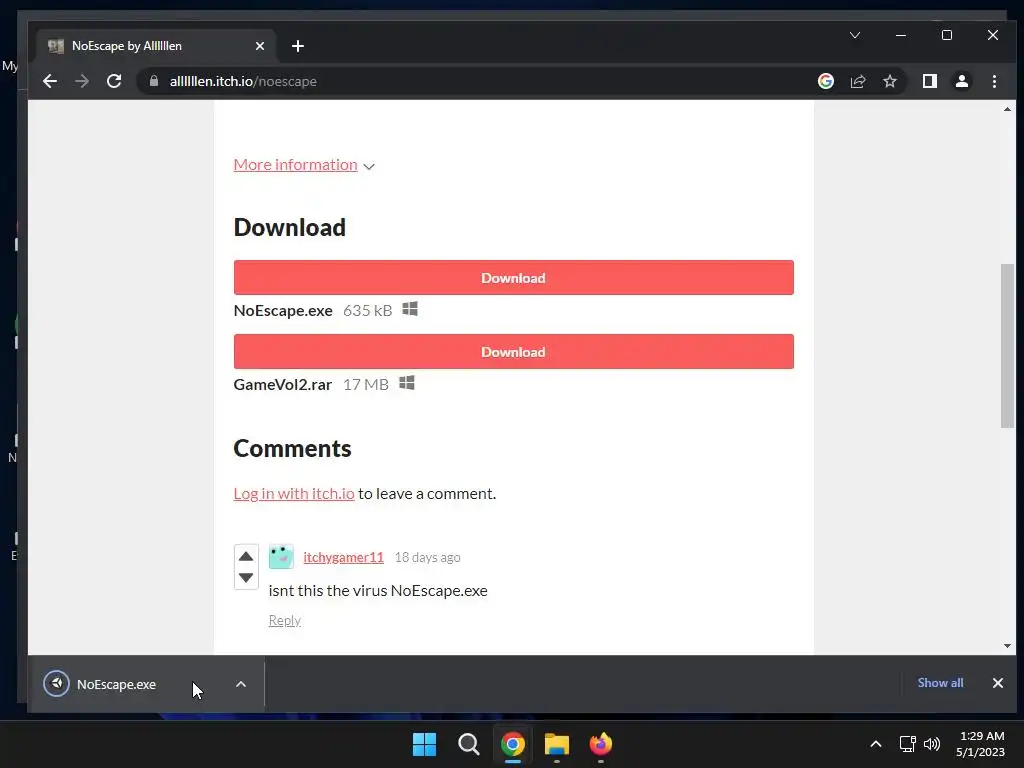
Task: Show hidden system tray icons
Action: [876, 744]
